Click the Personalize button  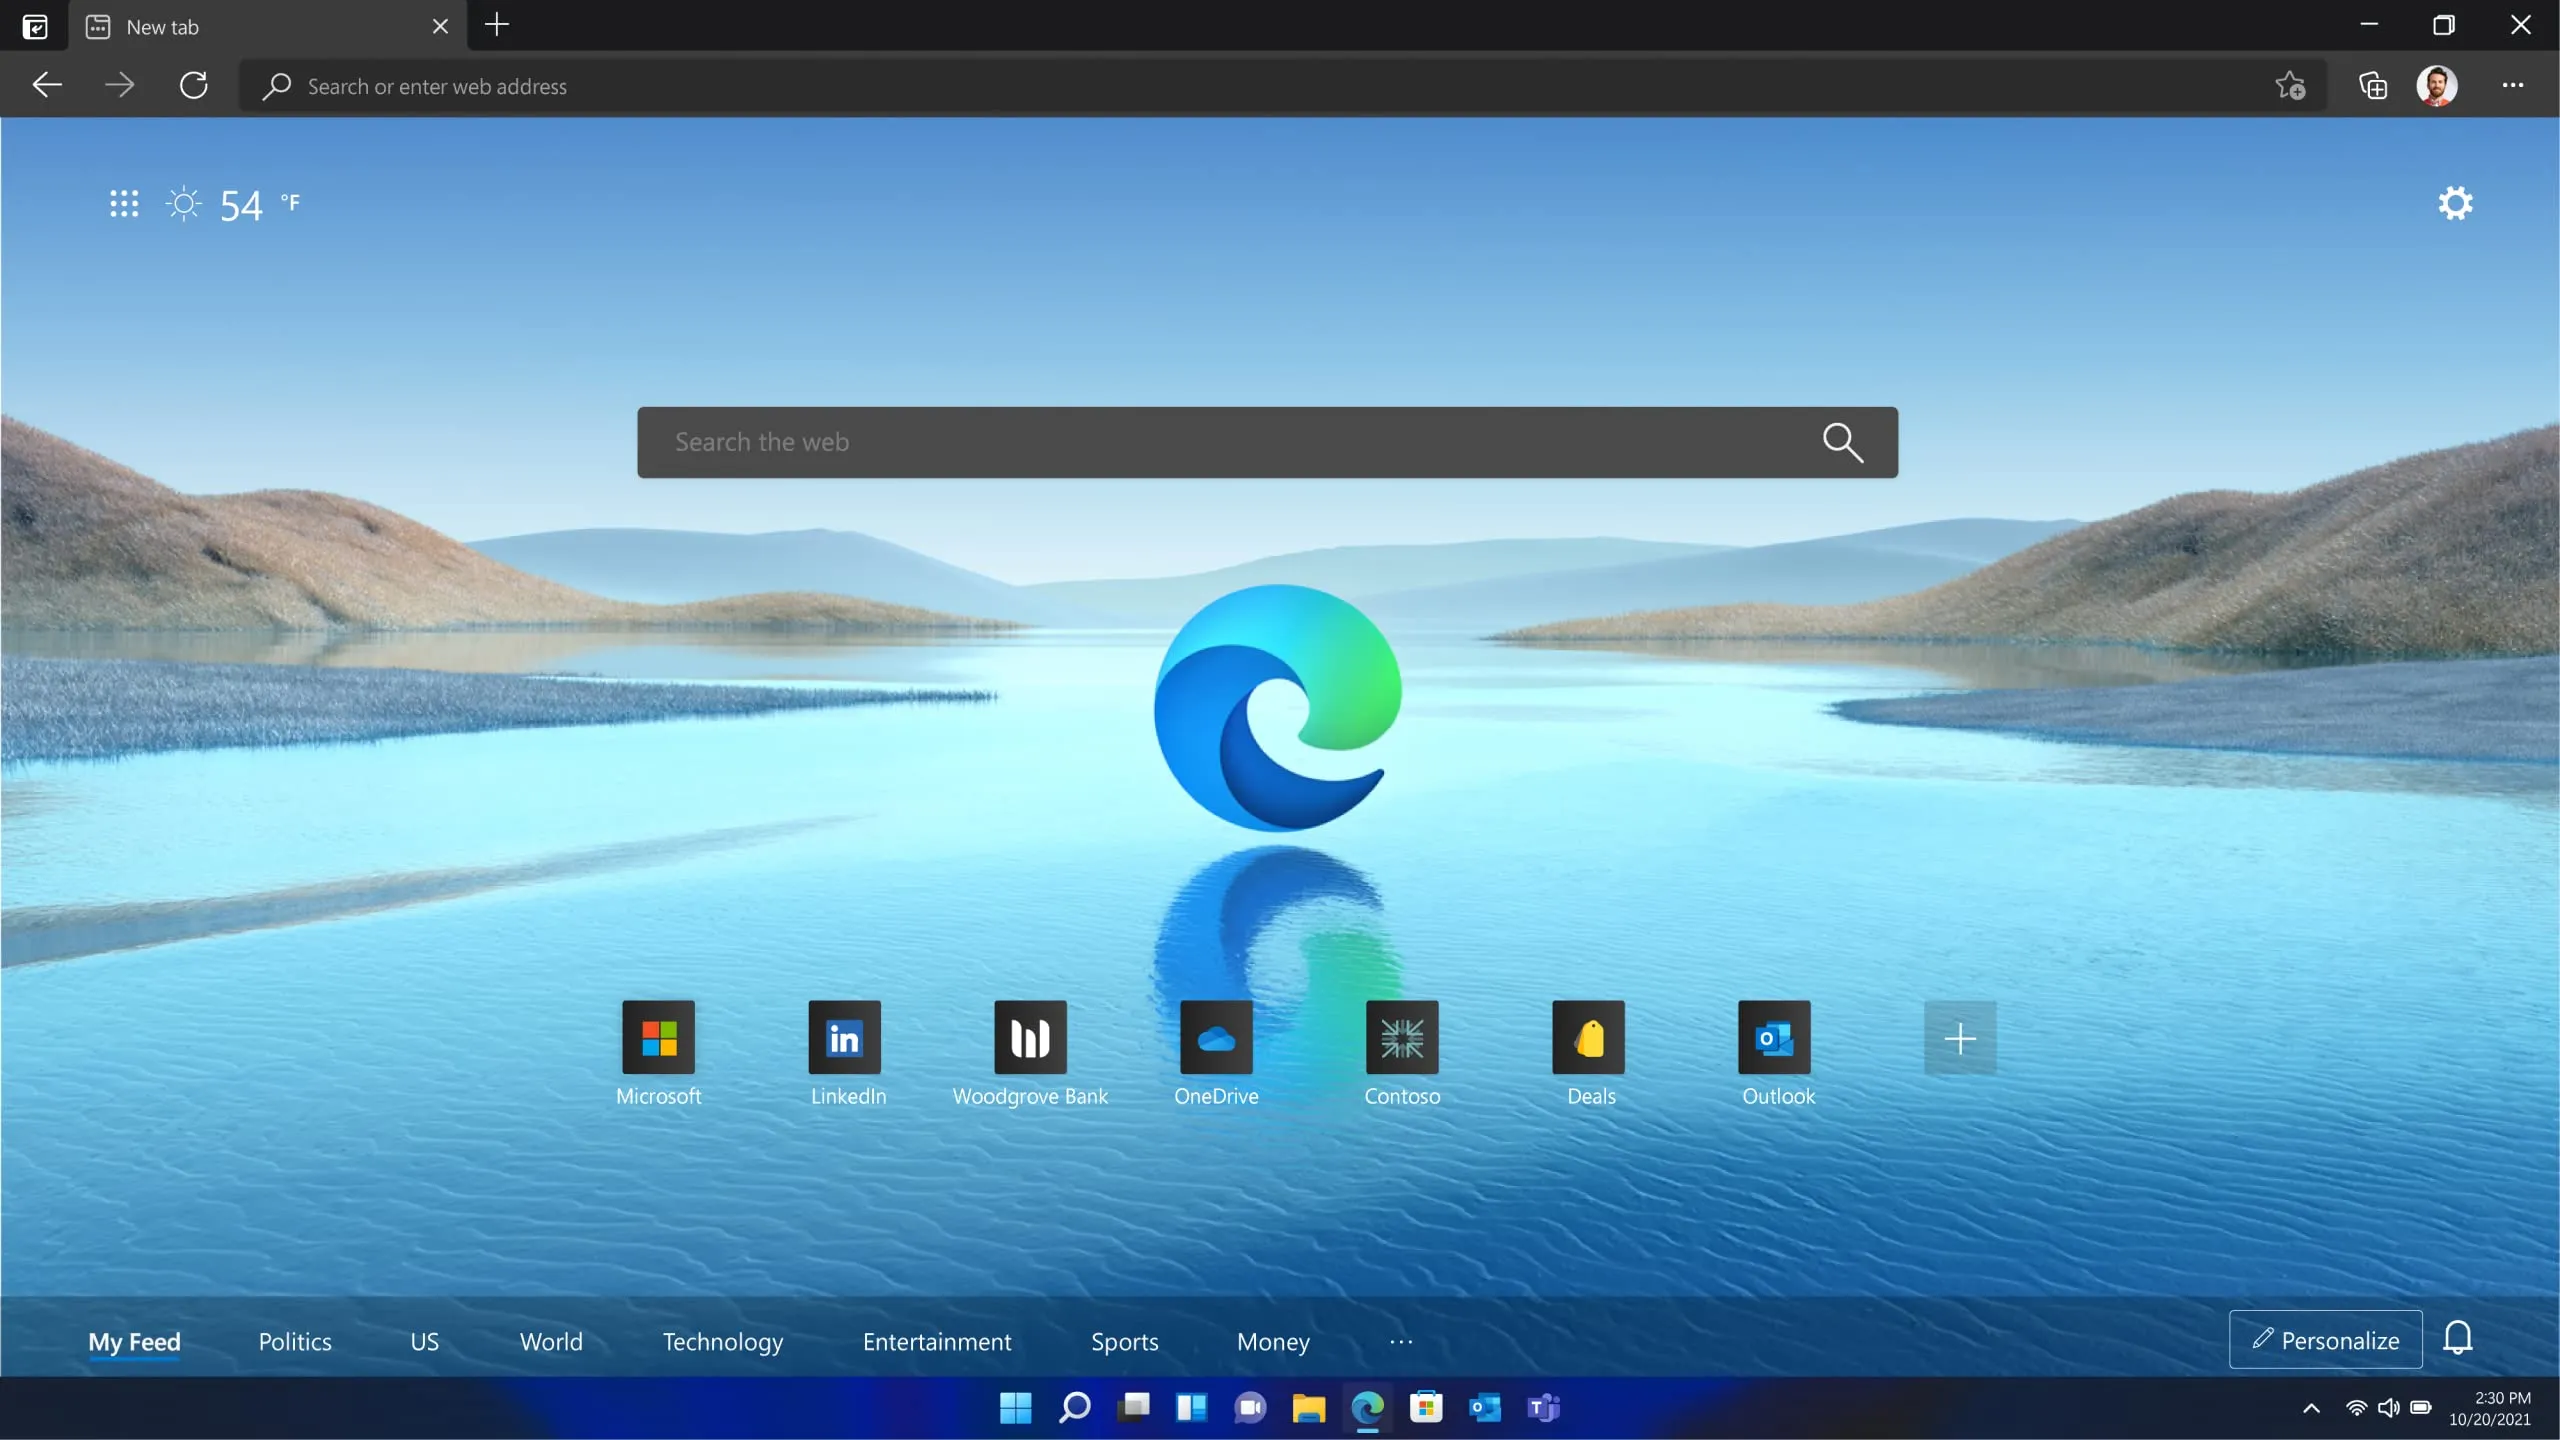tap(2325, 1340)
